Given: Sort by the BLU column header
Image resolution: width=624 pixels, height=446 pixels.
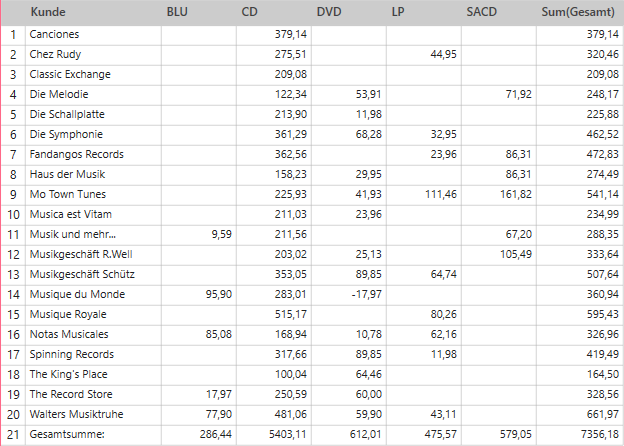Looking at the screenshot, I should click(177, 13).
